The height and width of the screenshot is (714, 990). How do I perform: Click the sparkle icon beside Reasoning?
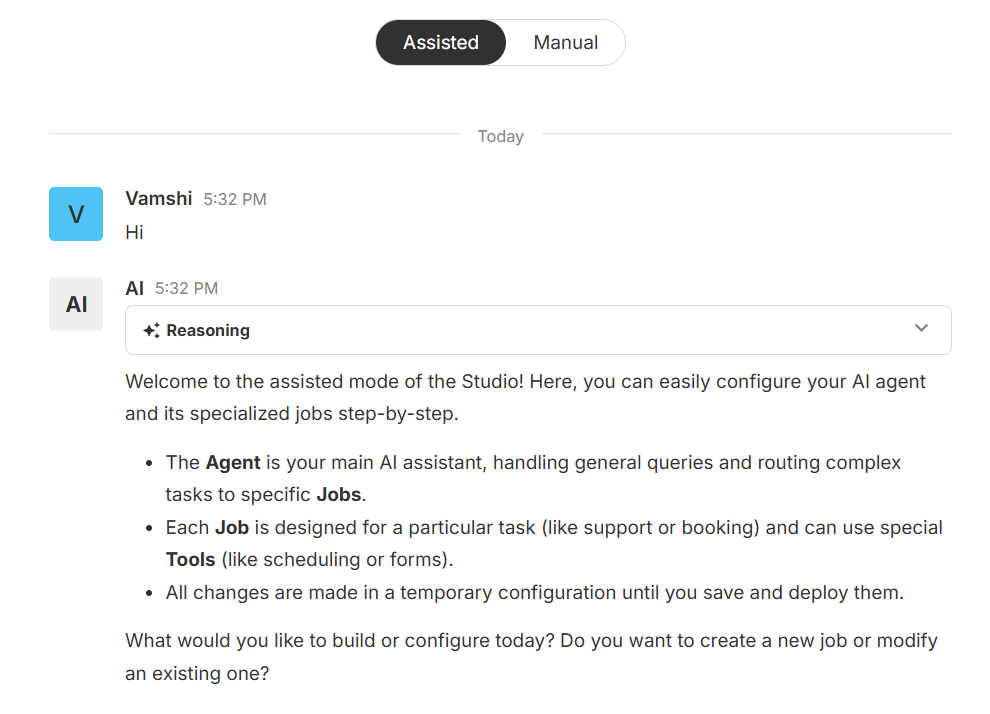click(x=151, y=331)
